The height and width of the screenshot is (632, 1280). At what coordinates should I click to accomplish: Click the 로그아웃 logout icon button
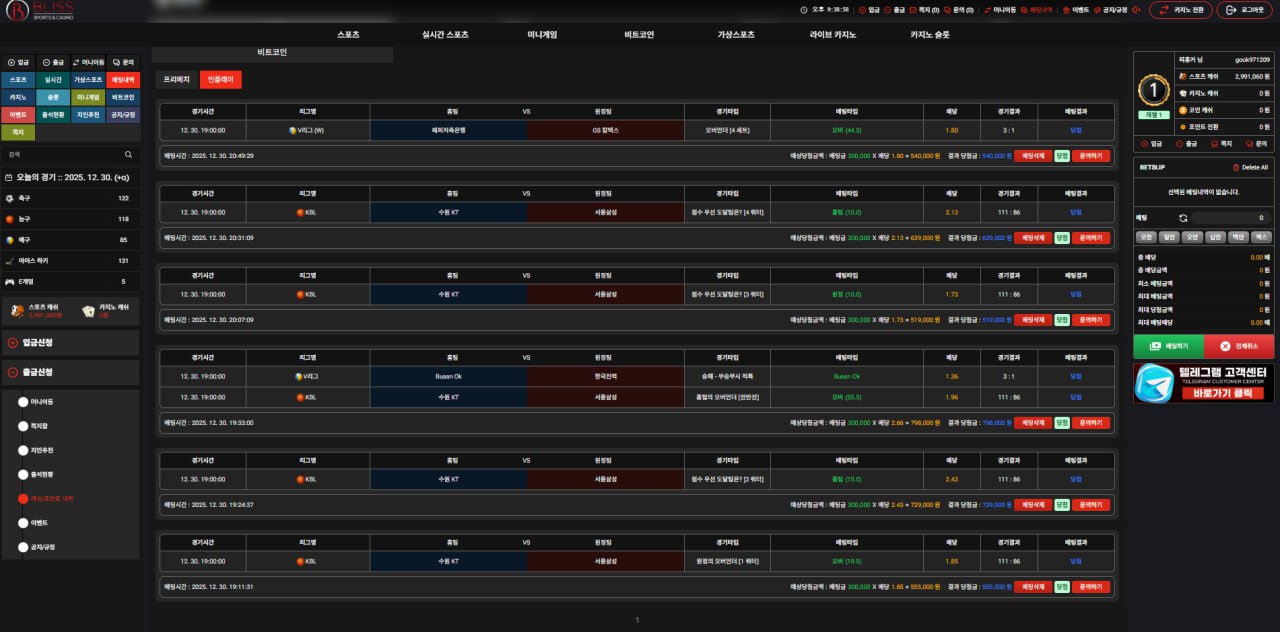coord(1244,10)
